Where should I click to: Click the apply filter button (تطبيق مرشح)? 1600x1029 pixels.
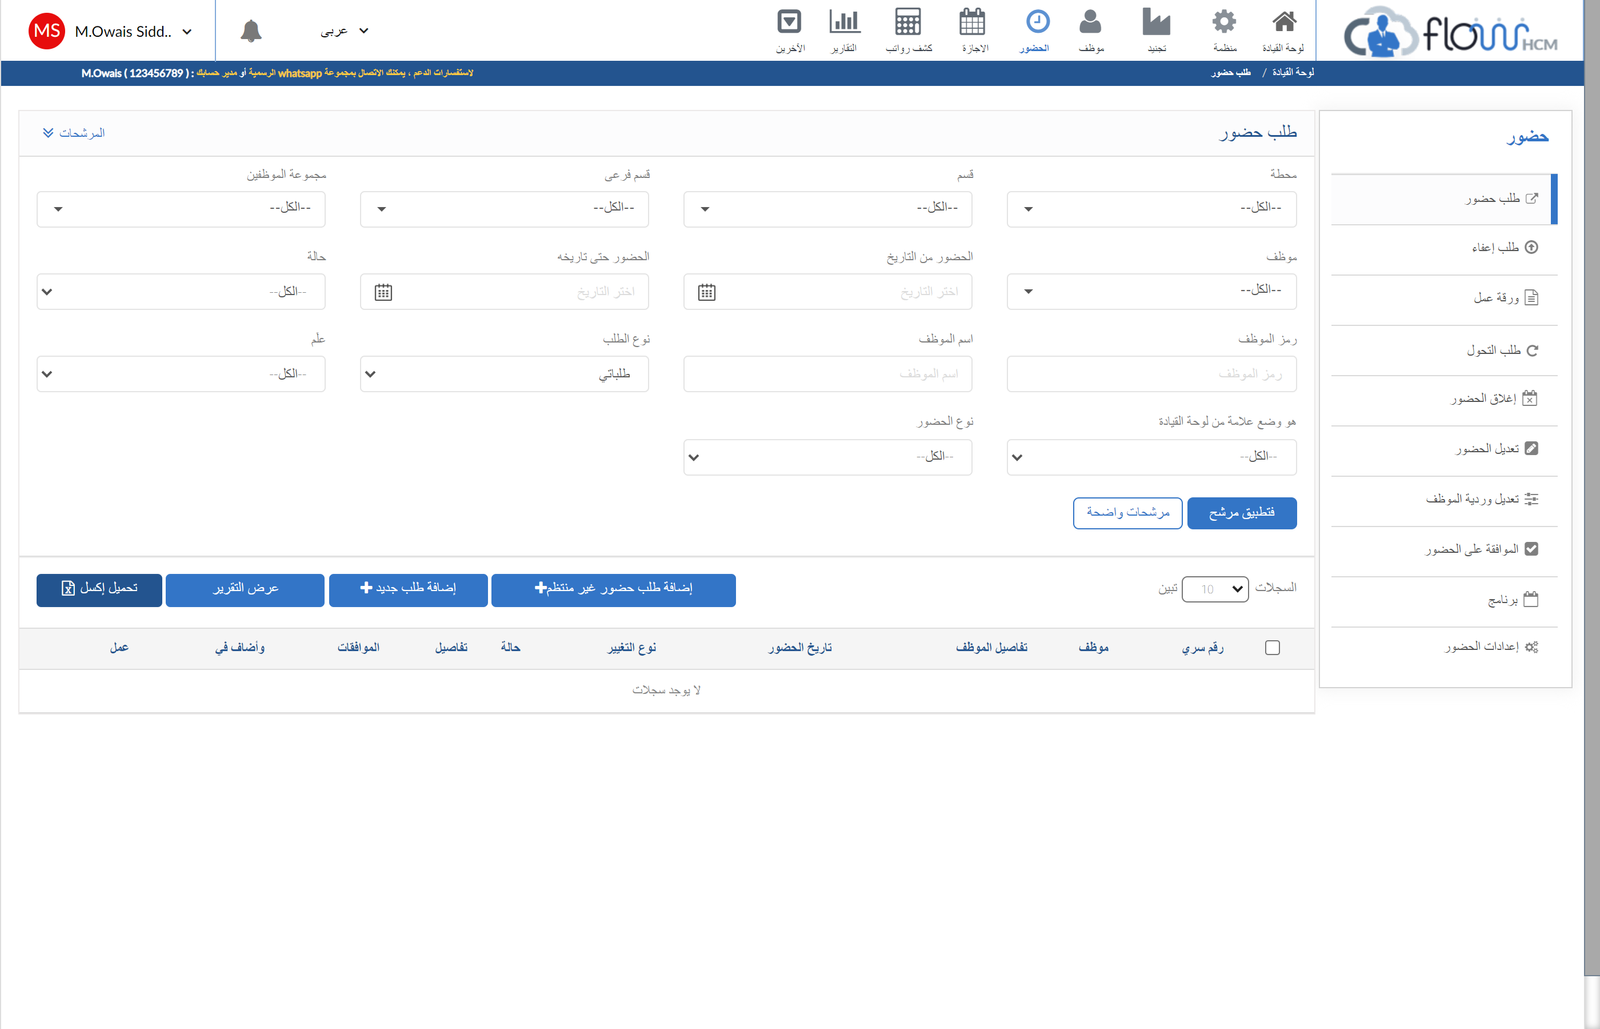[x=1241, y=513]
